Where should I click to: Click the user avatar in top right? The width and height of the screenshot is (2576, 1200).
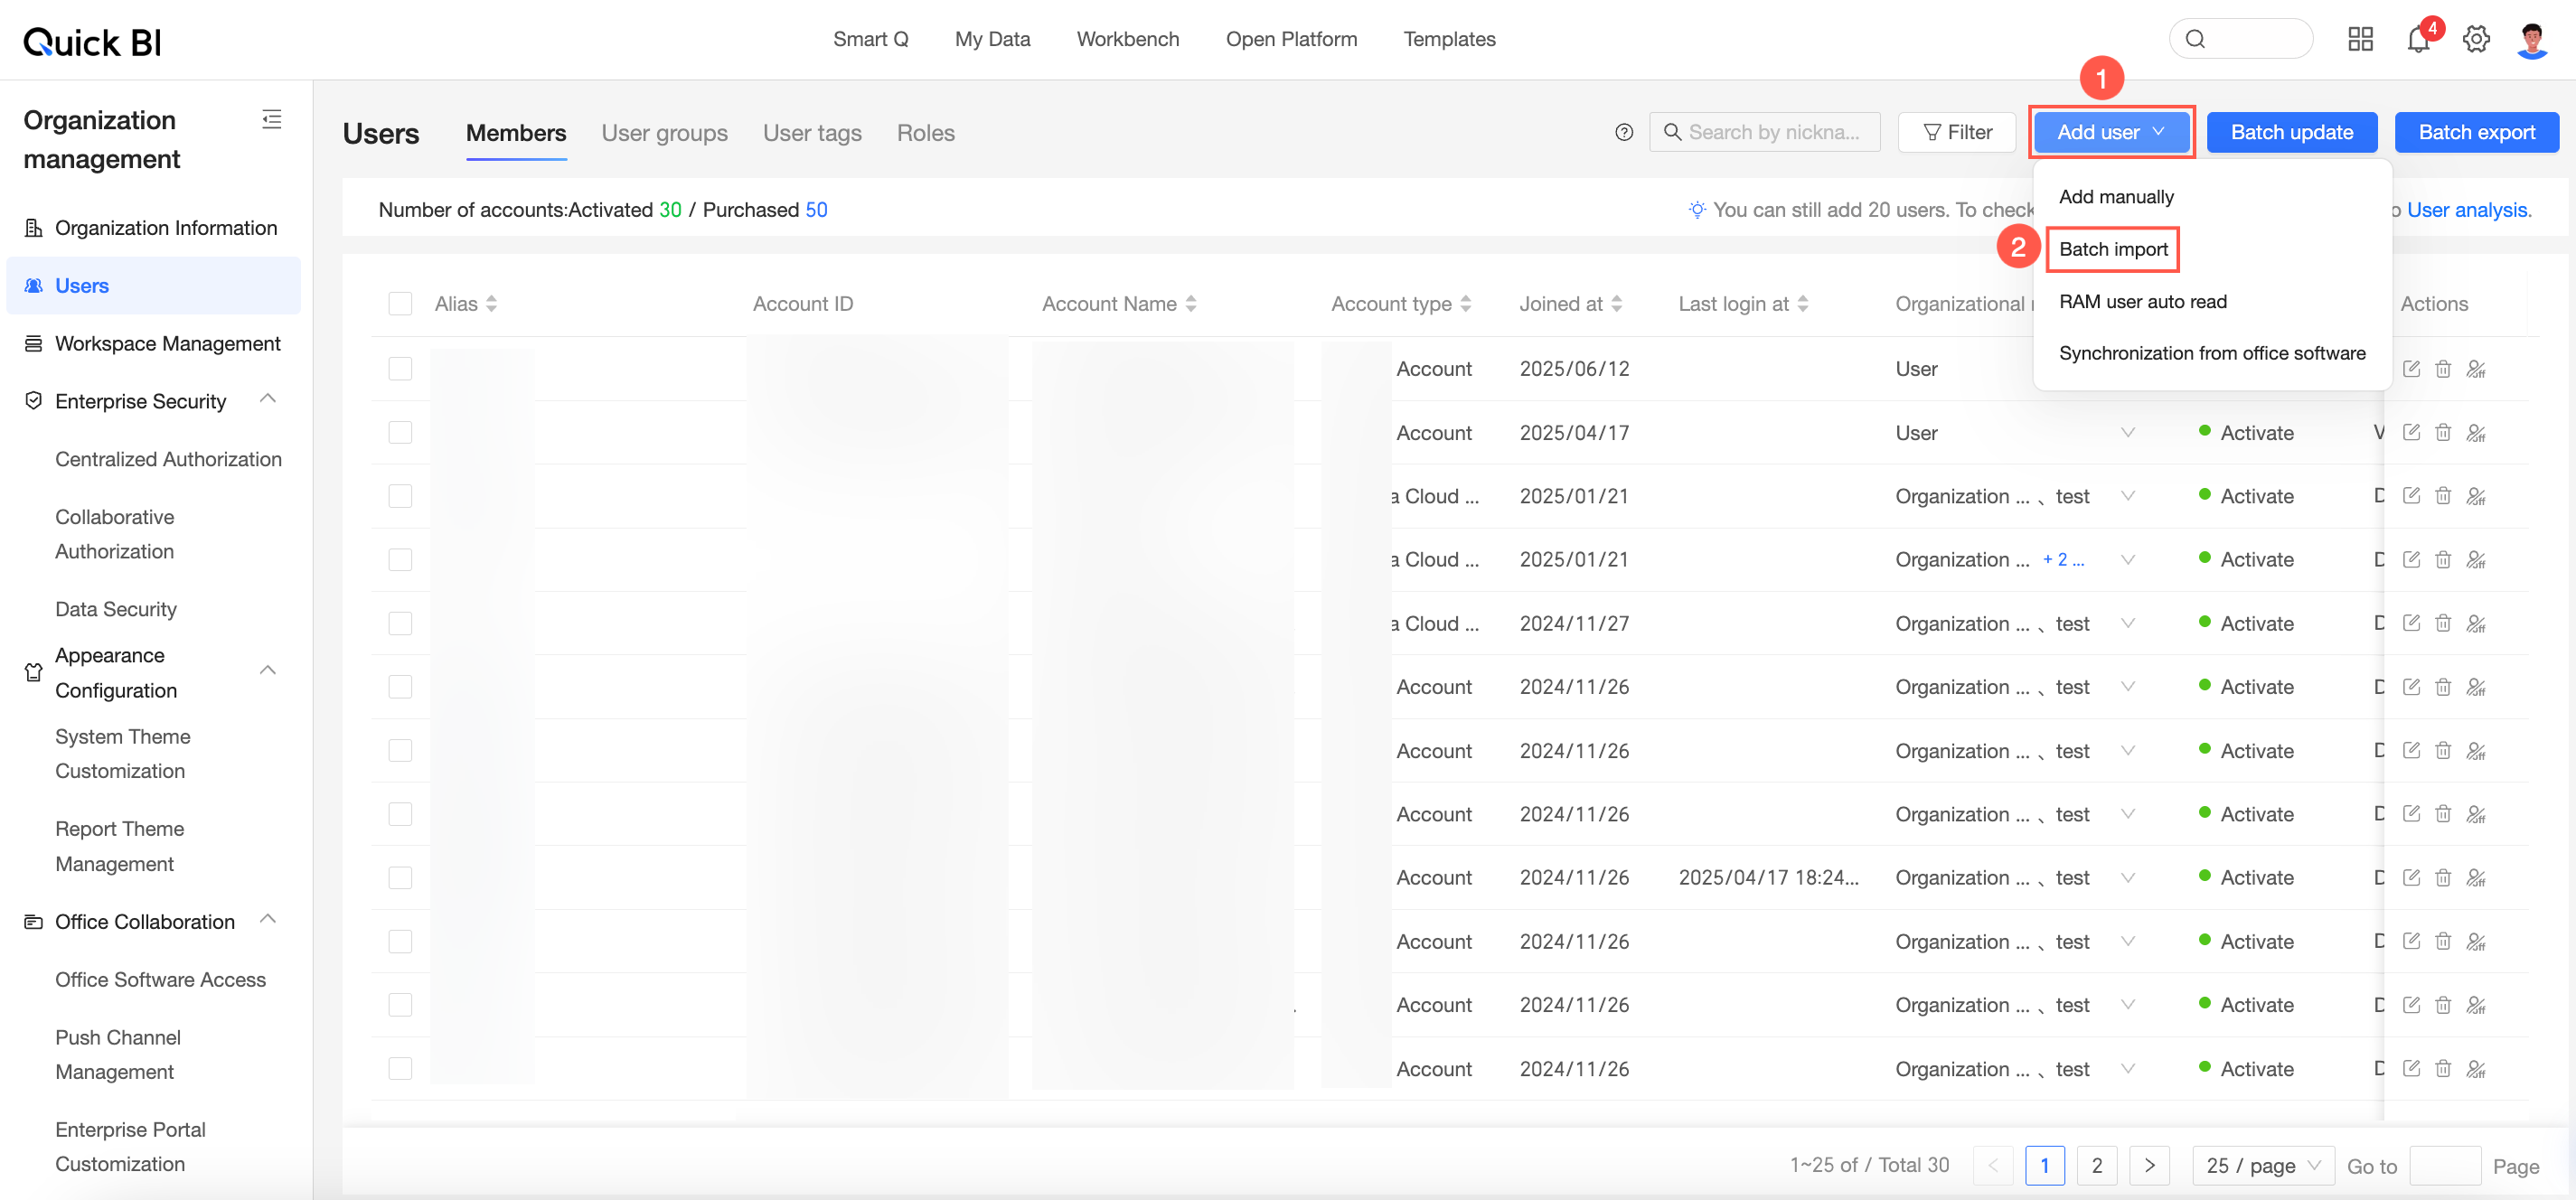2531,40
